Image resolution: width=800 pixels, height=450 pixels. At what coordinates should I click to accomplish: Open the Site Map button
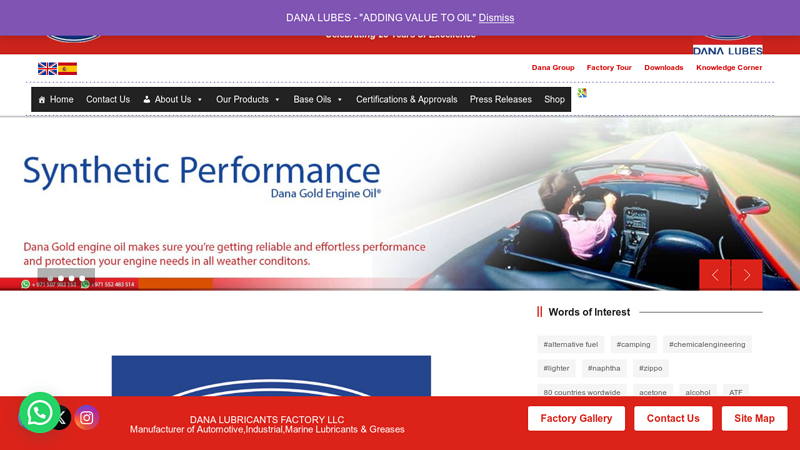754,418
